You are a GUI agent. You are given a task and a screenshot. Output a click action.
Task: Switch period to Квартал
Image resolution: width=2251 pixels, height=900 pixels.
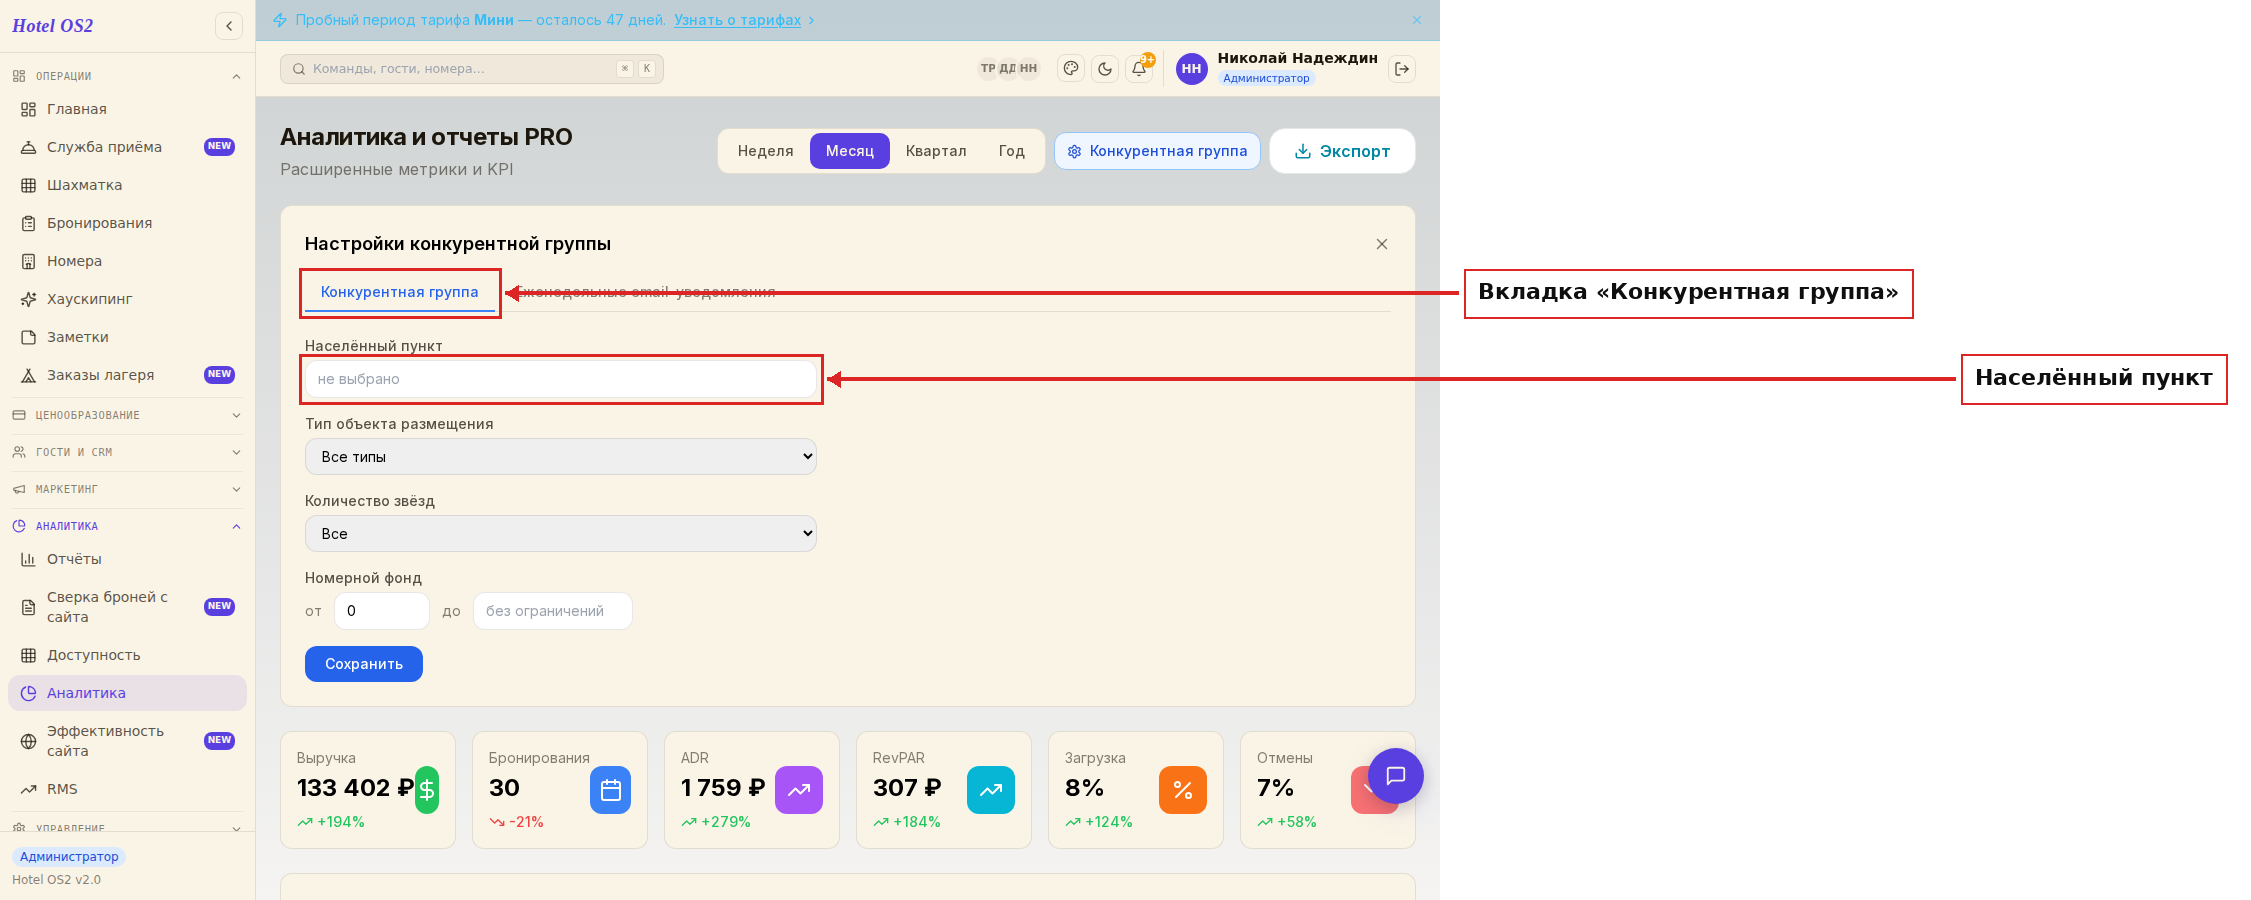point(936,151)
